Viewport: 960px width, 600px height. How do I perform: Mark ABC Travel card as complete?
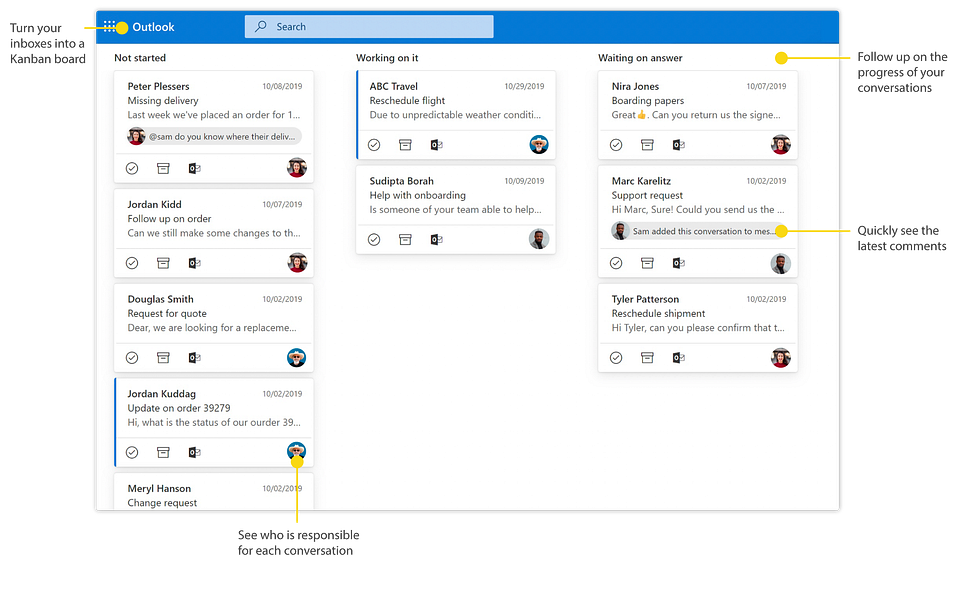(374, 145)
